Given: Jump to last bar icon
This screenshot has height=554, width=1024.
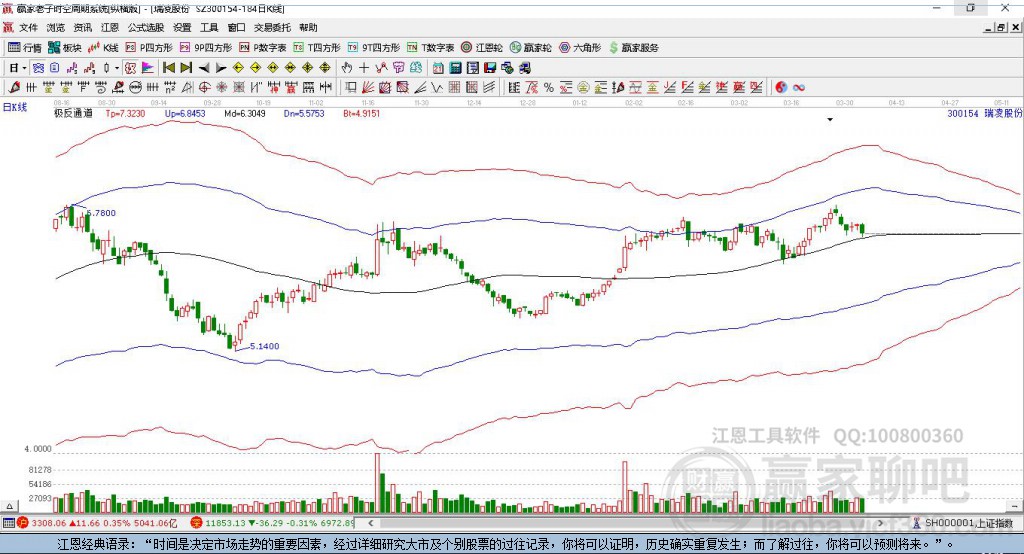Looking at the screenshot, I should pyautogui.click(x=186, y=68).
